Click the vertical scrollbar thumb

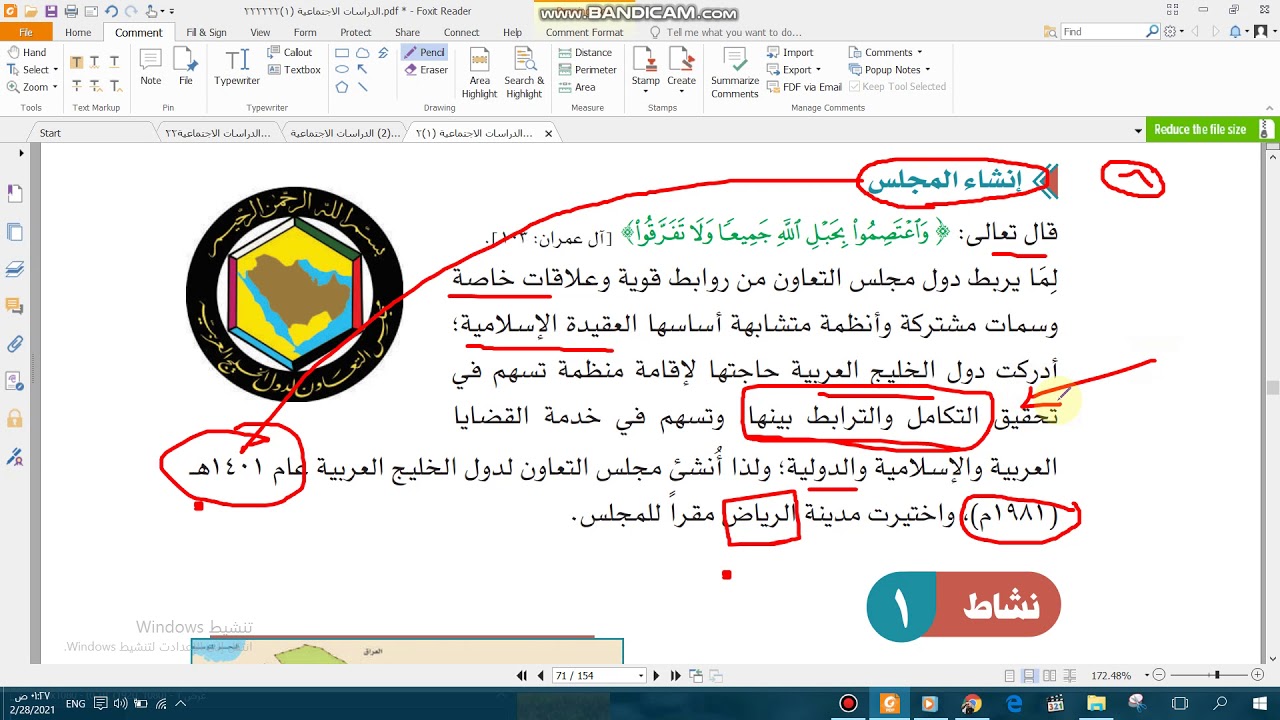(1272, 388)
